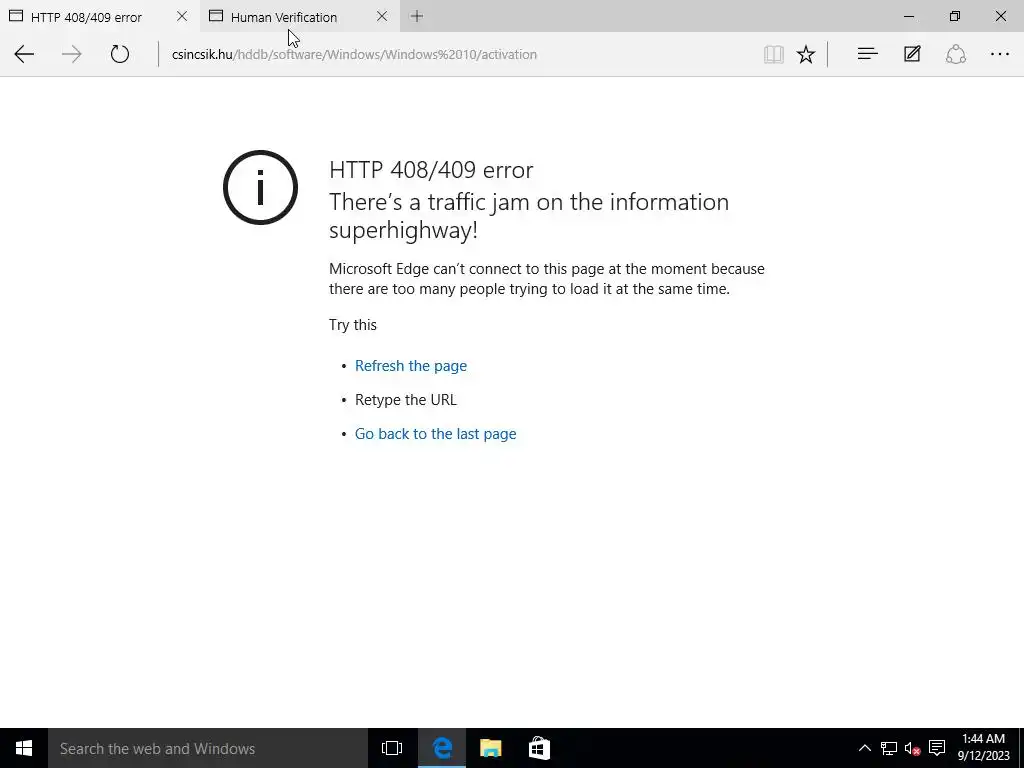Open the More actions ellipsis menu
The image size is (1024, 768).
1000,54
